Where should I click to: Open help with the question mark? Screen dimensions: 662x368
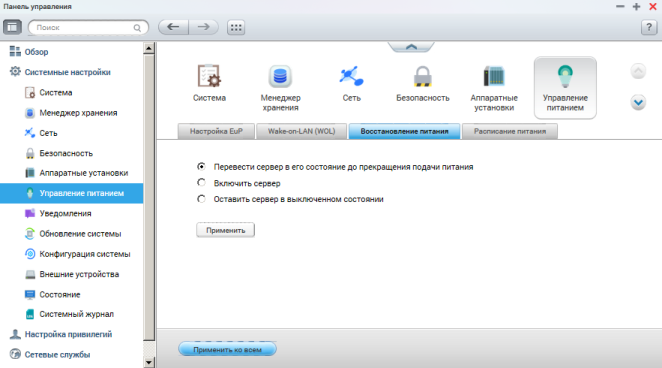tap(649, 27)
